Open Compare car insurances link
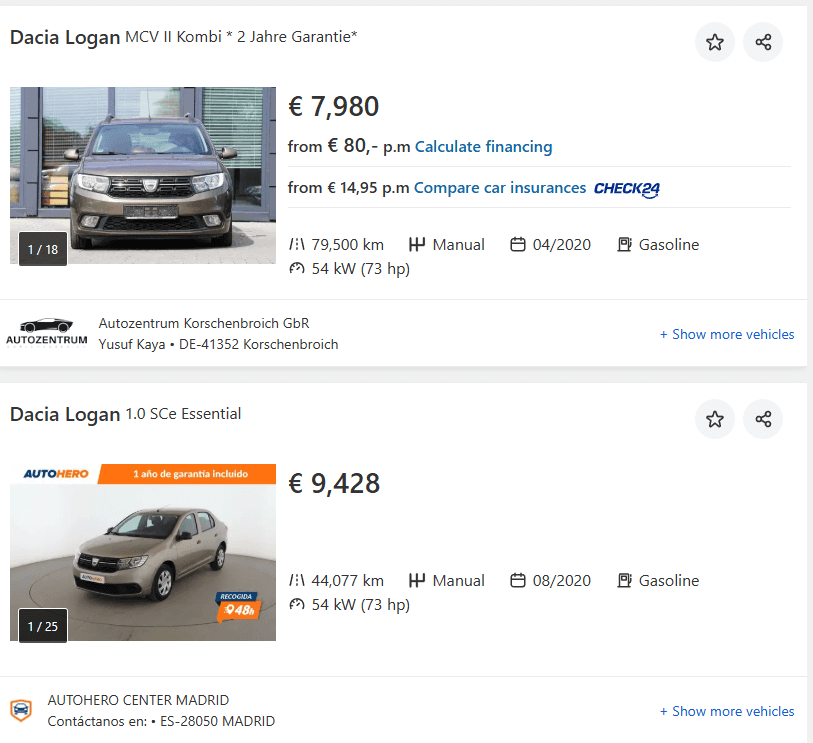Screen dimensions: 813x743 click(499, 188)
